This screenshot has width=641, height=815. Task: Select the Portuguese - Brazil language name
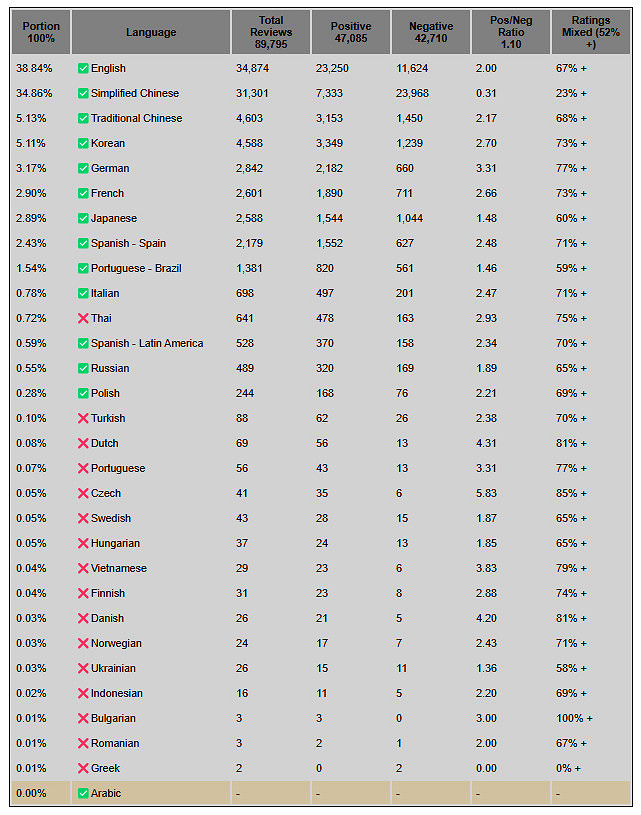tap(136, 268)
